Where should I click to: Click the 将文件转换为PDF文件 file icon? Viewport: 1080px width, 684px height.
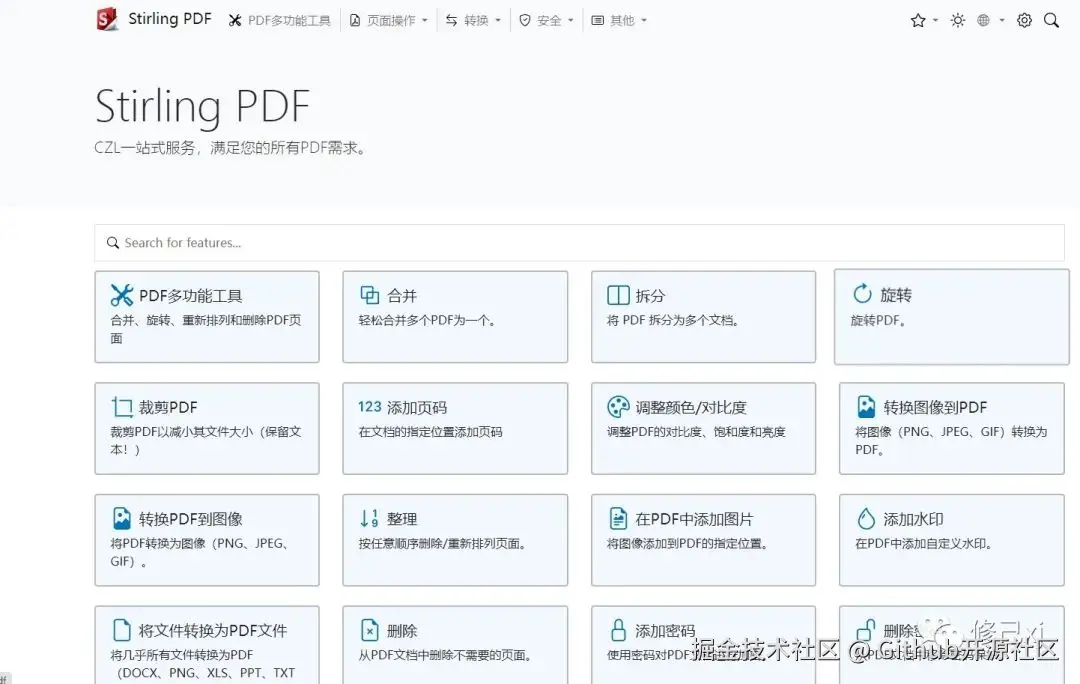tap(122, 630)
